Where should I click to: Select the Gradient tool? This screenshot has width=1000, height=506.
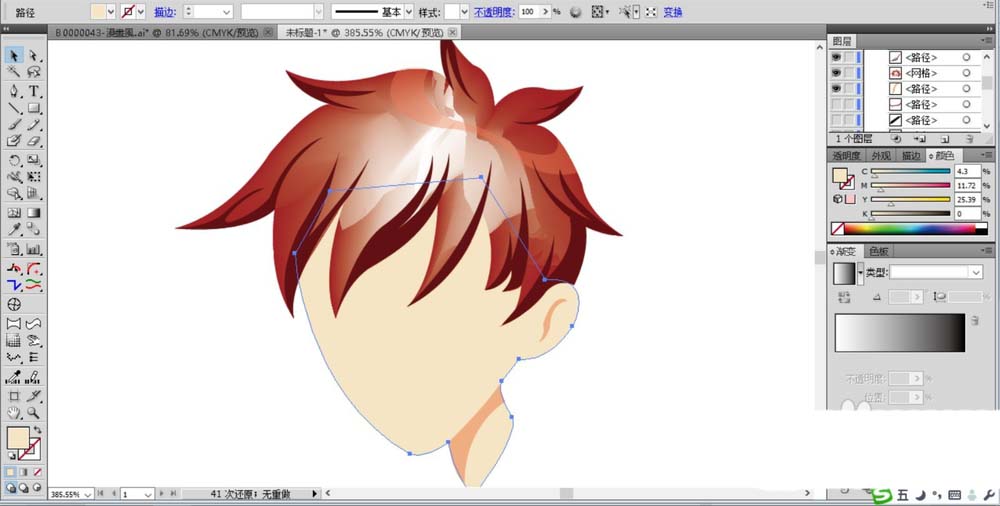[x=33, y=212]
